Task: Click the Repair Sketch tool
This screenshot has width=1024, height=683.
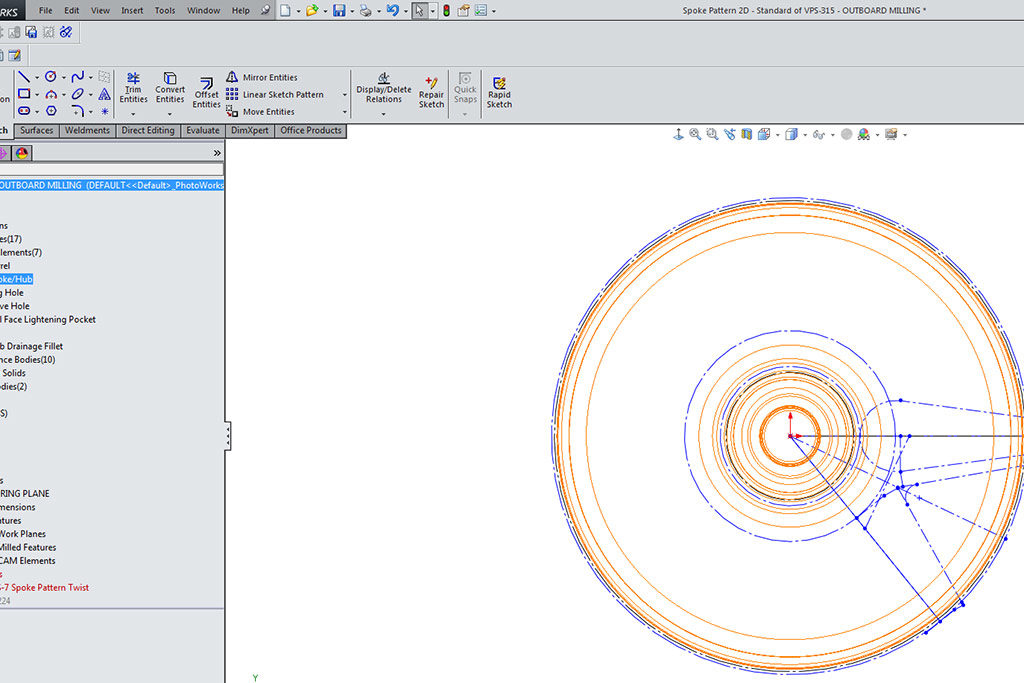Action: (431, 92)
